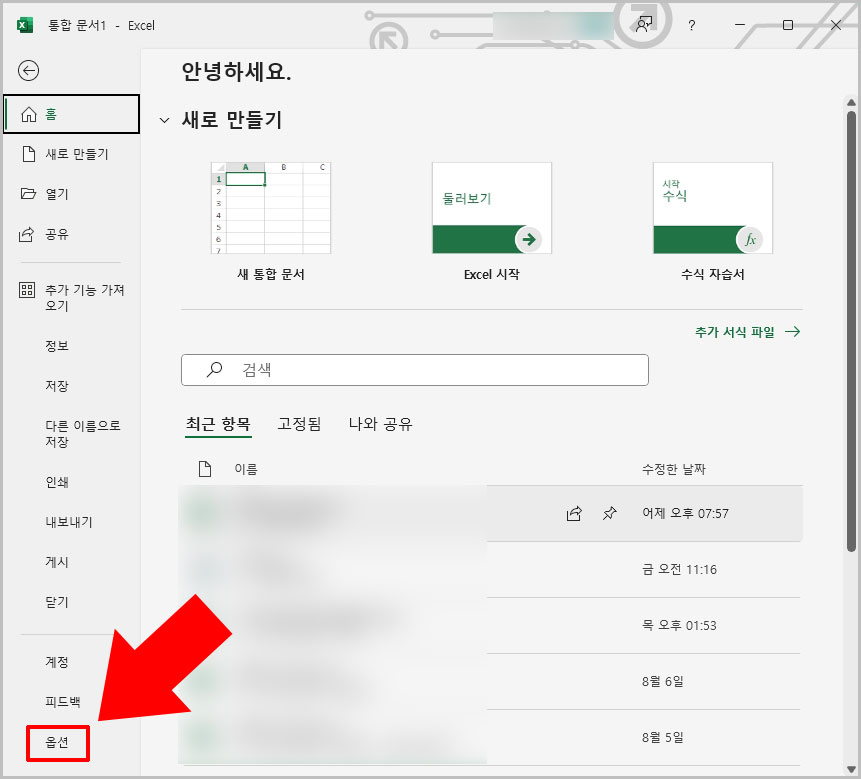Open the 수식 자습서 template

[713, 221]
